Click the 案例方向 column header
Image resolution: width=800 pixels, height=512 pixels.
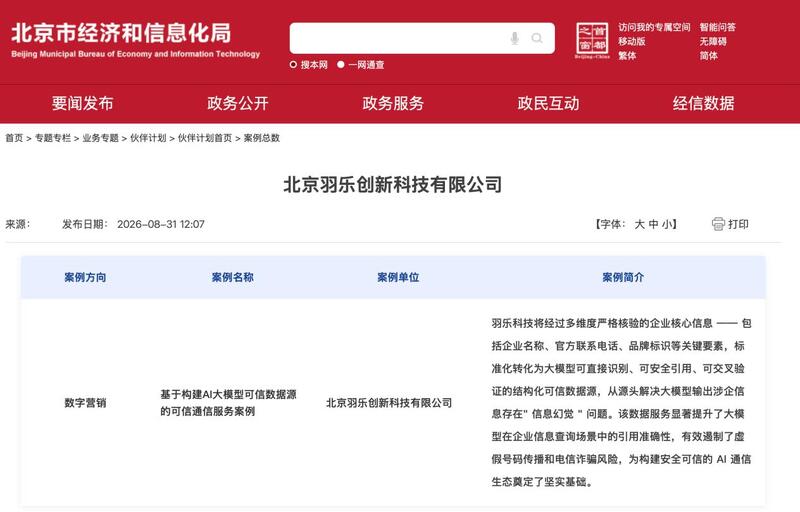coord(85,277)
